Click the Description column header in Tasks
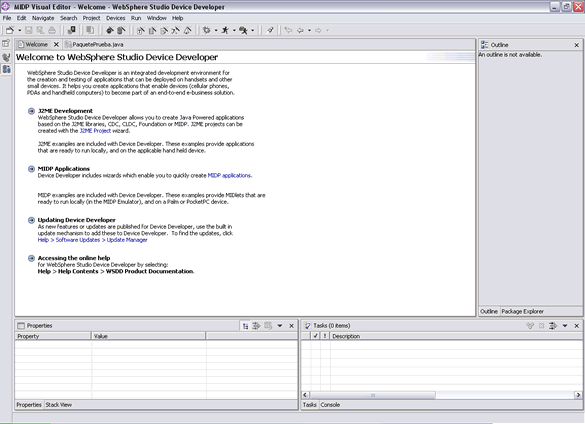Image resolution: width=585 pixels, height=424 pixels. coord(456,336)
